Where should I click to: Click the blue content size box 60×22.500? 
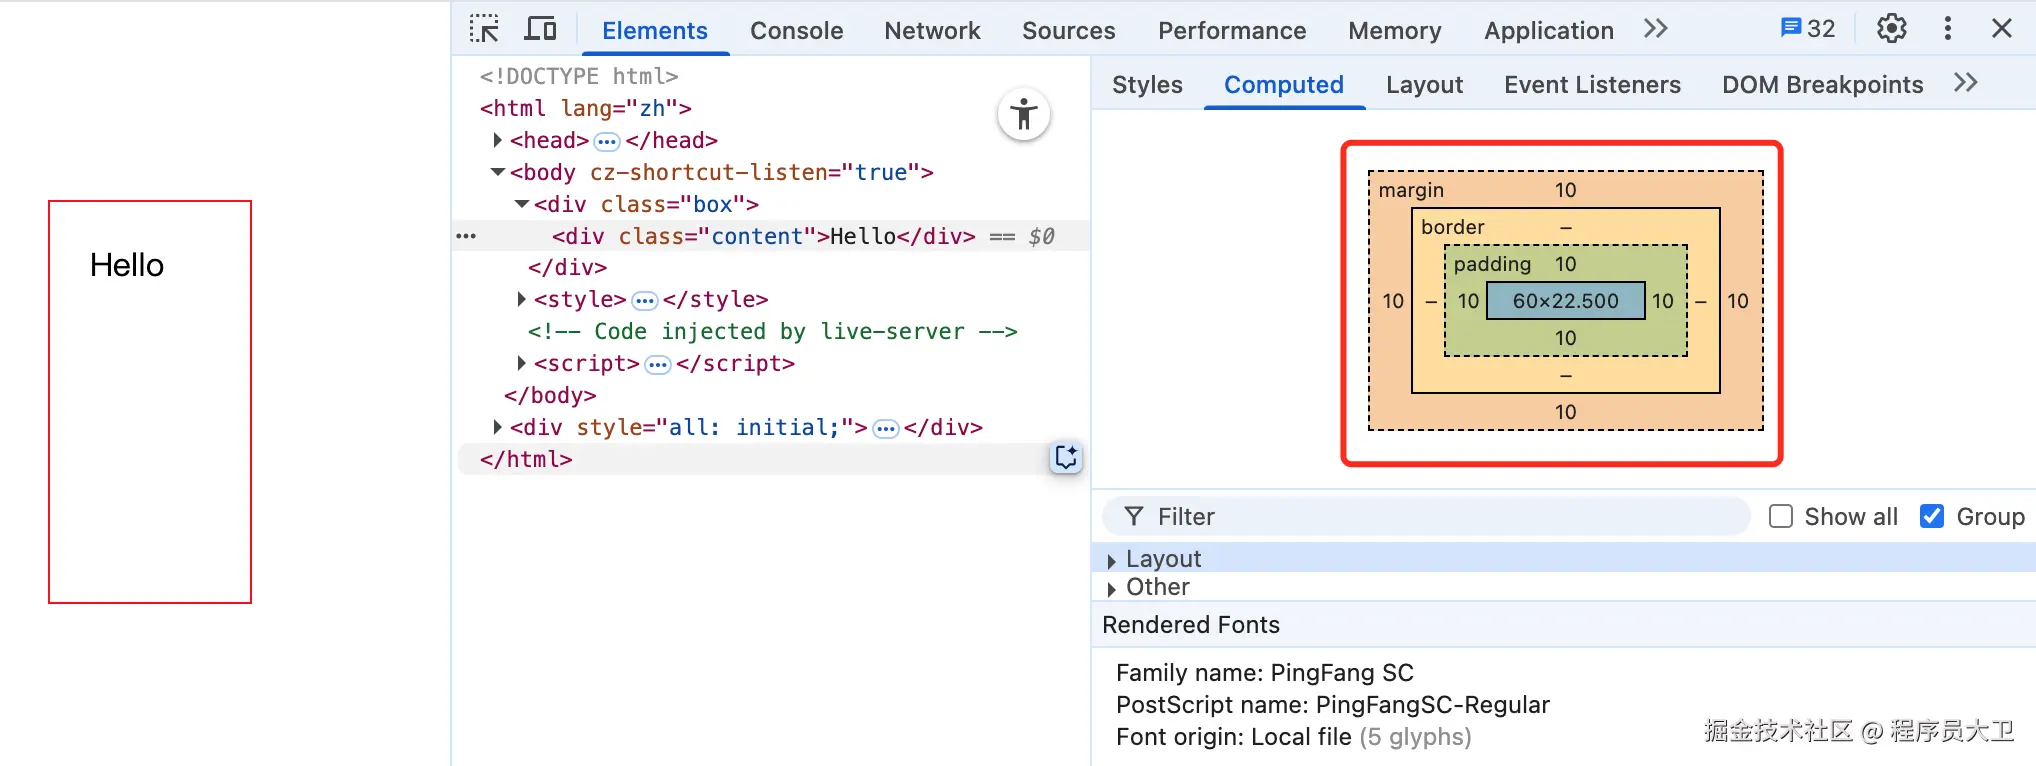coord(1565,301)
